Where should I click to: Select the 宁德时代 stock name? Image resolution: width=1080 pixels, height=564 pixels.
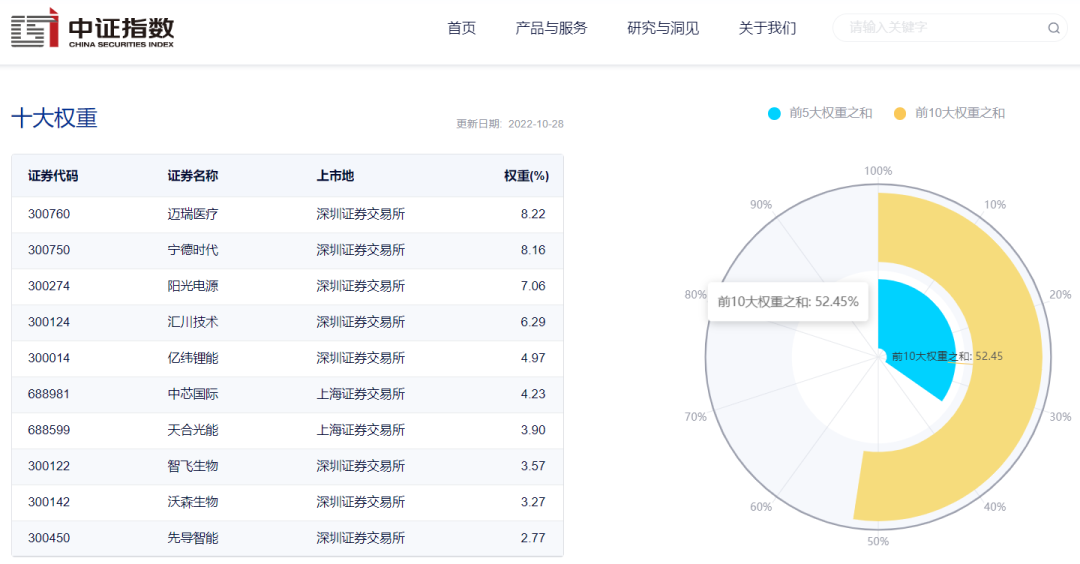193,250
